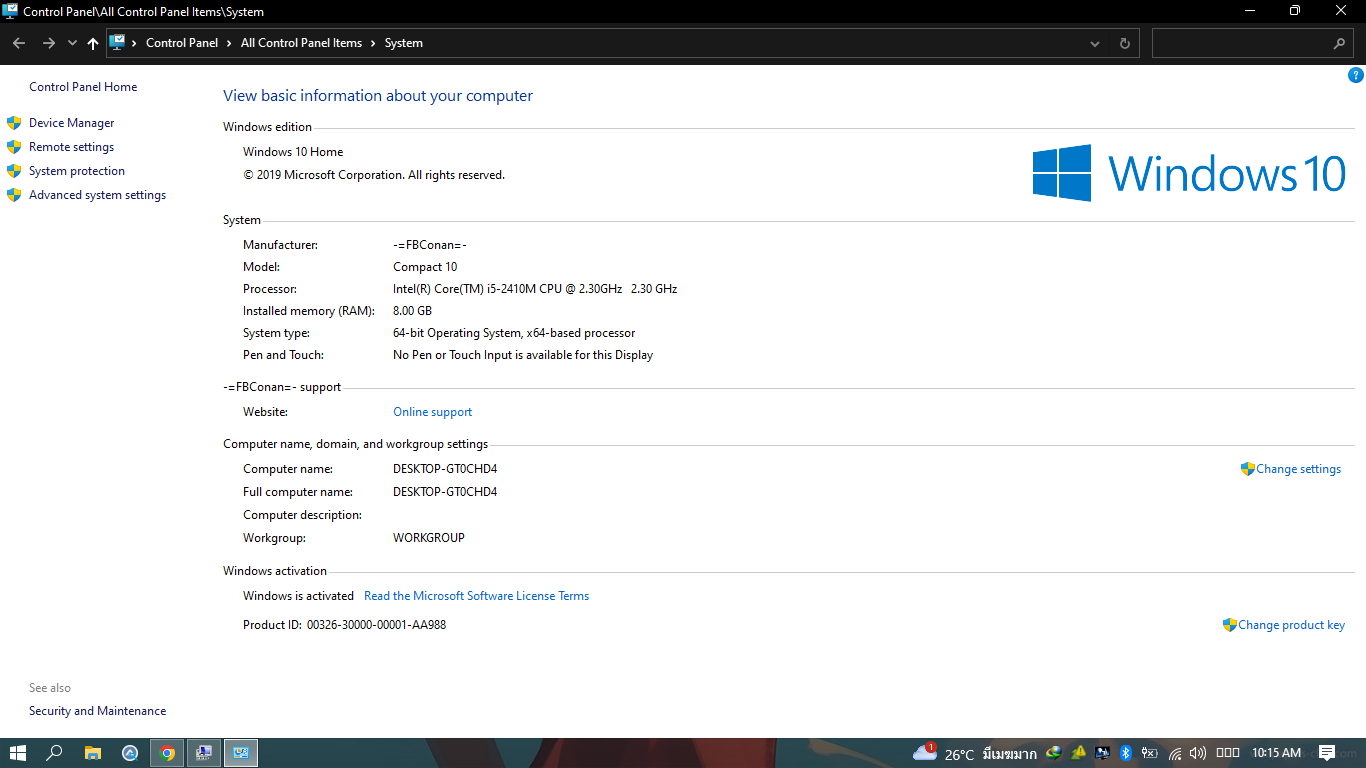
Task: Read the Microsoft Software License Terms
Action: point(476,596)
